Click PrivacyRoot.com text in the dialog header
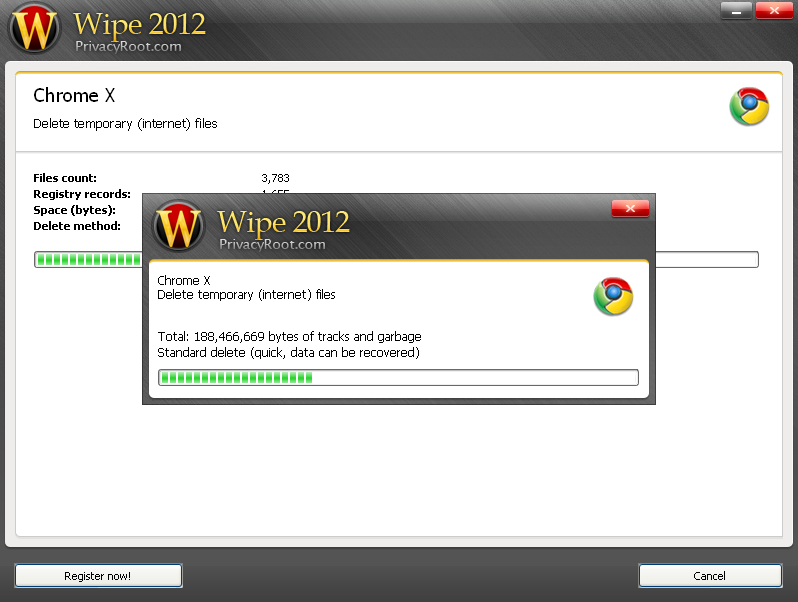This screenshot has height=602, width=798. [x=272, y=244]
